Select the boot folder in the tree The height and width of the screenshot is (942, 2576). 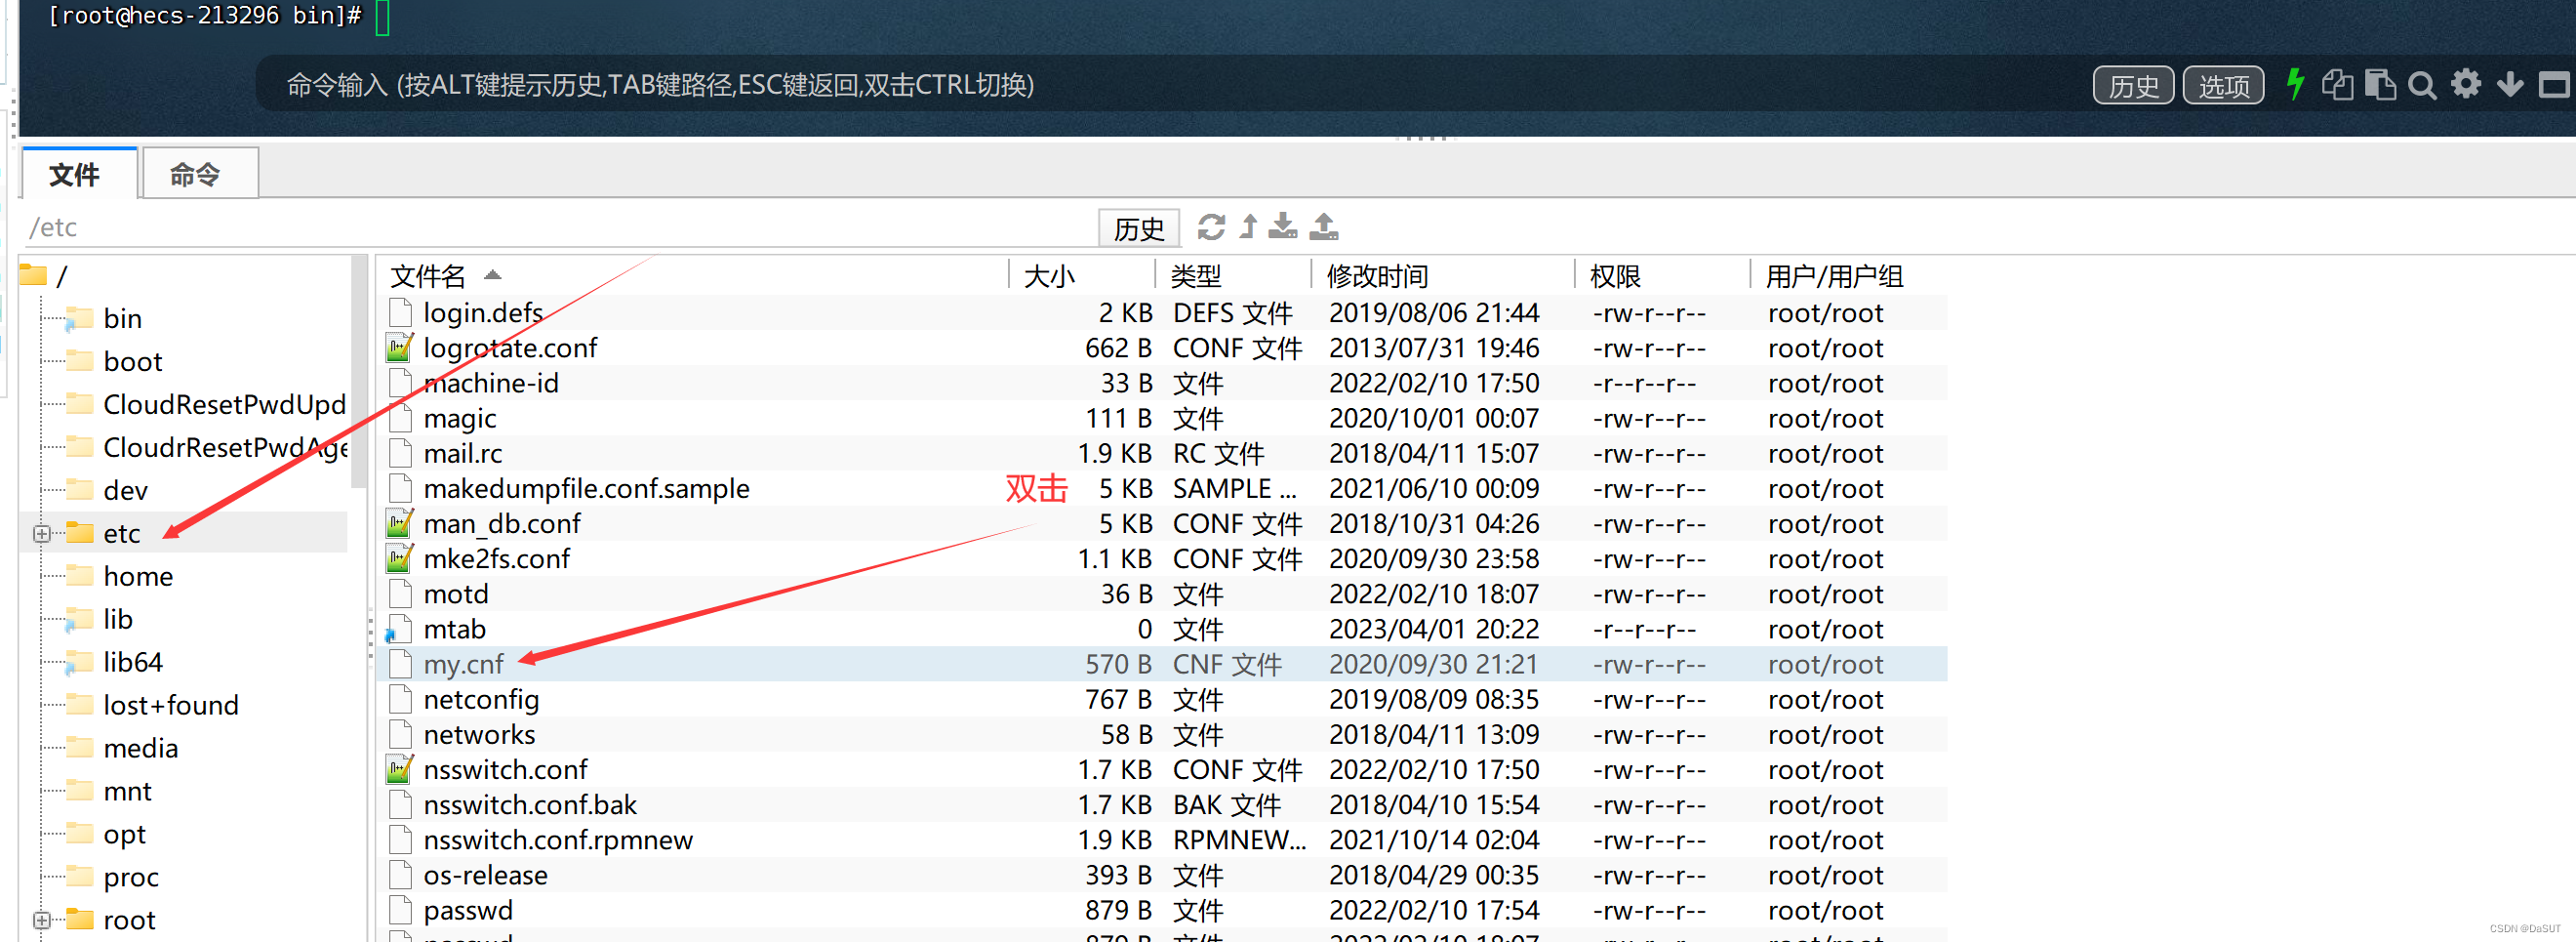click(133, 361)
